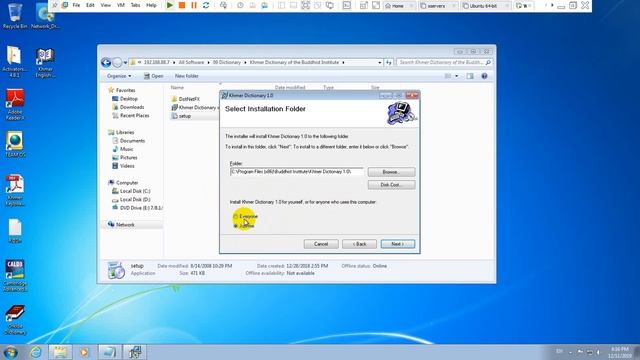Open the change view options dropdown arrow
Image resolution: width=640 pixels, height=360 pixels.
tap(457, 76)
